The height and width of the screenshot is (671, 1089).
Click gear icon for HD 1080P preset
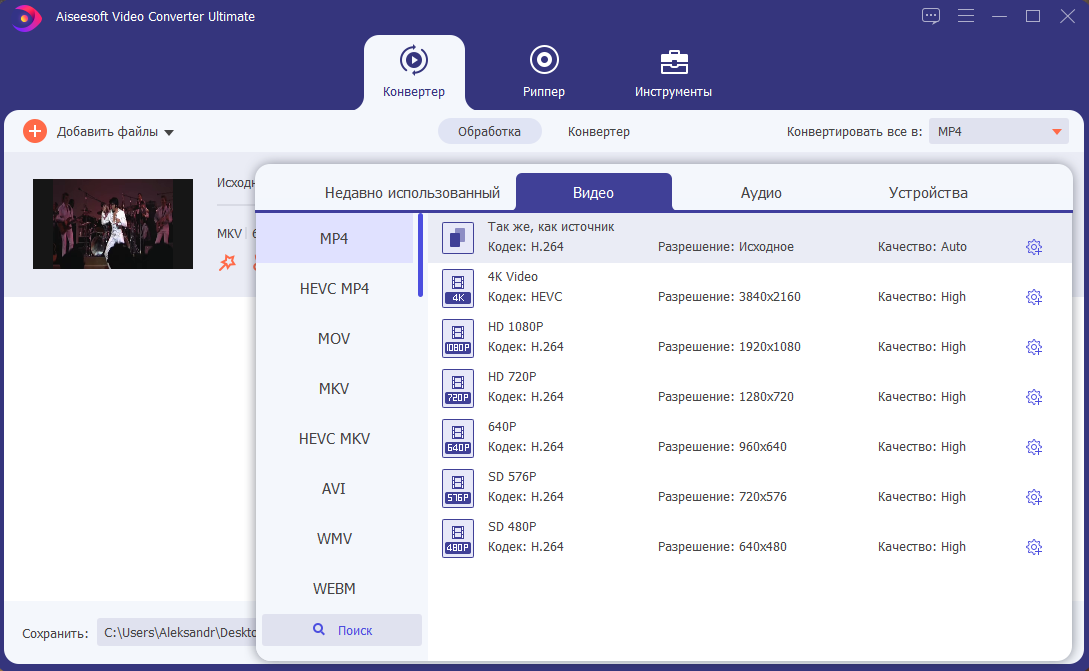[1034, 347]
